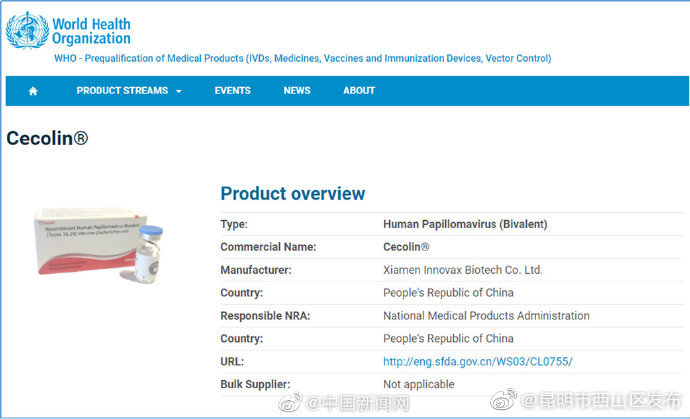Click the vaccine vial in product photo
Viewport: 690px width, 419px height.
[148, 255]
